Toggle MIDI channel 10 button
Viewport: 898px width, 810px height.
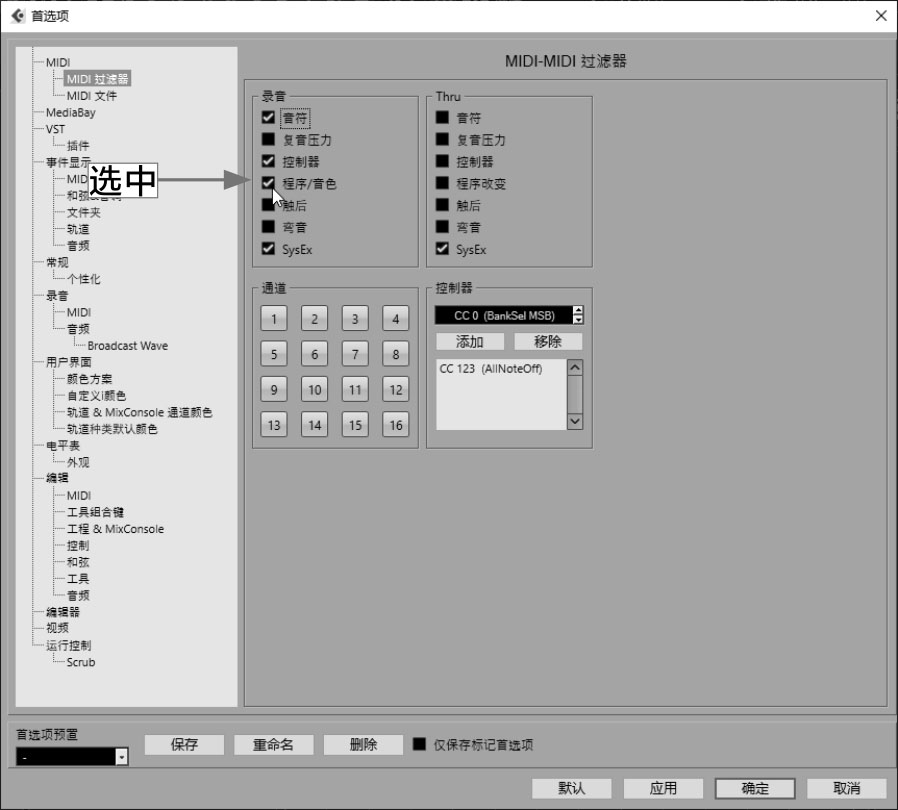click(x=314, y=390)
